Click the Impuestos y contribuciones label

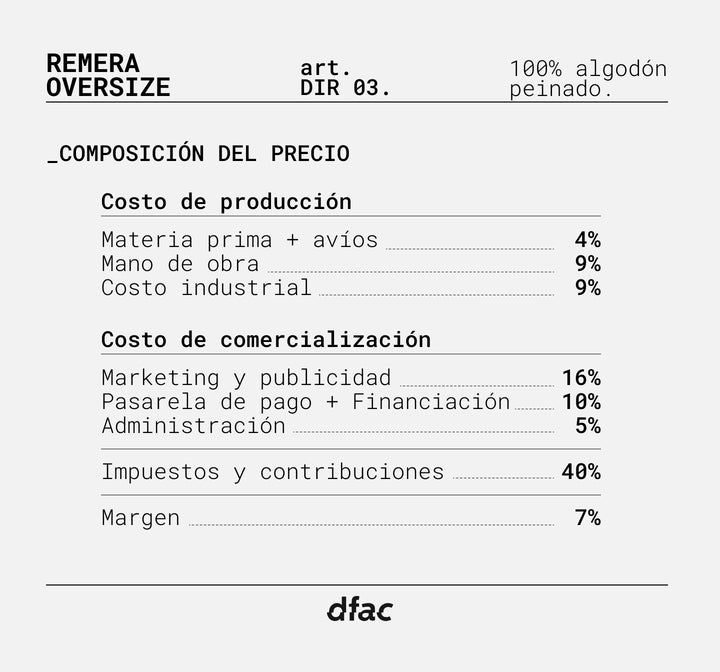[x=272, y=472]
